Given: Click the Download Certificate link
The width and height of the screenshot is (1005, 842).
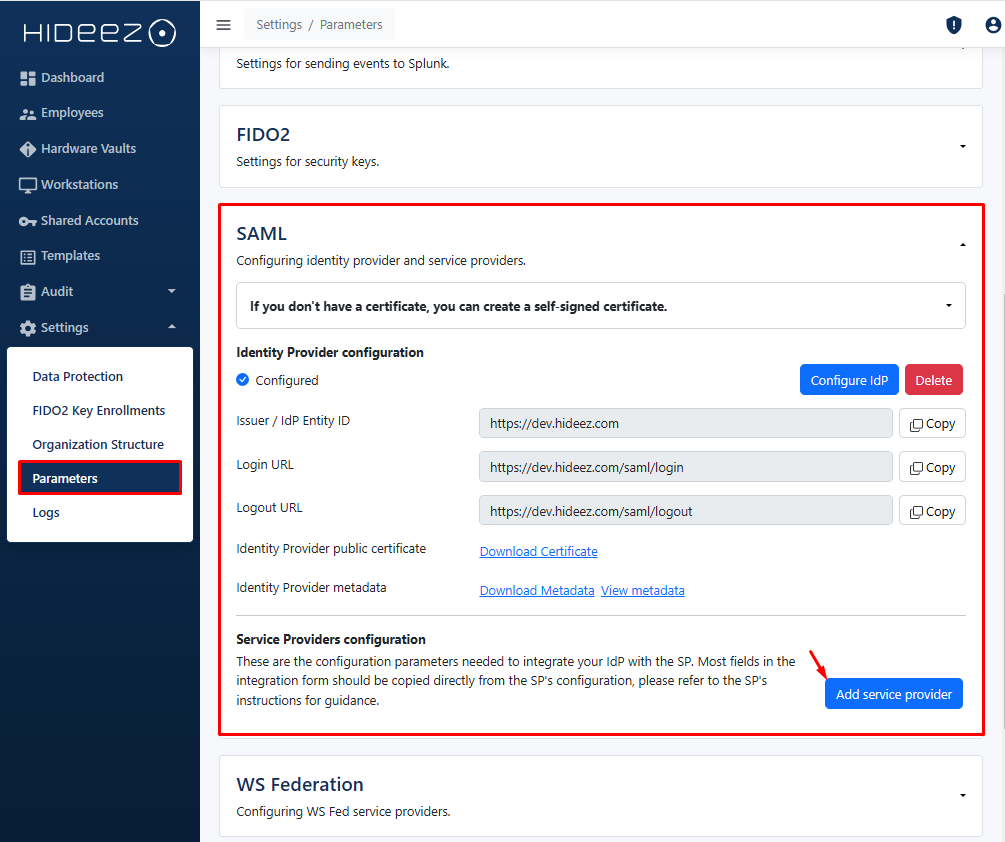Looking at the screenshot, I should pos(538,552).
